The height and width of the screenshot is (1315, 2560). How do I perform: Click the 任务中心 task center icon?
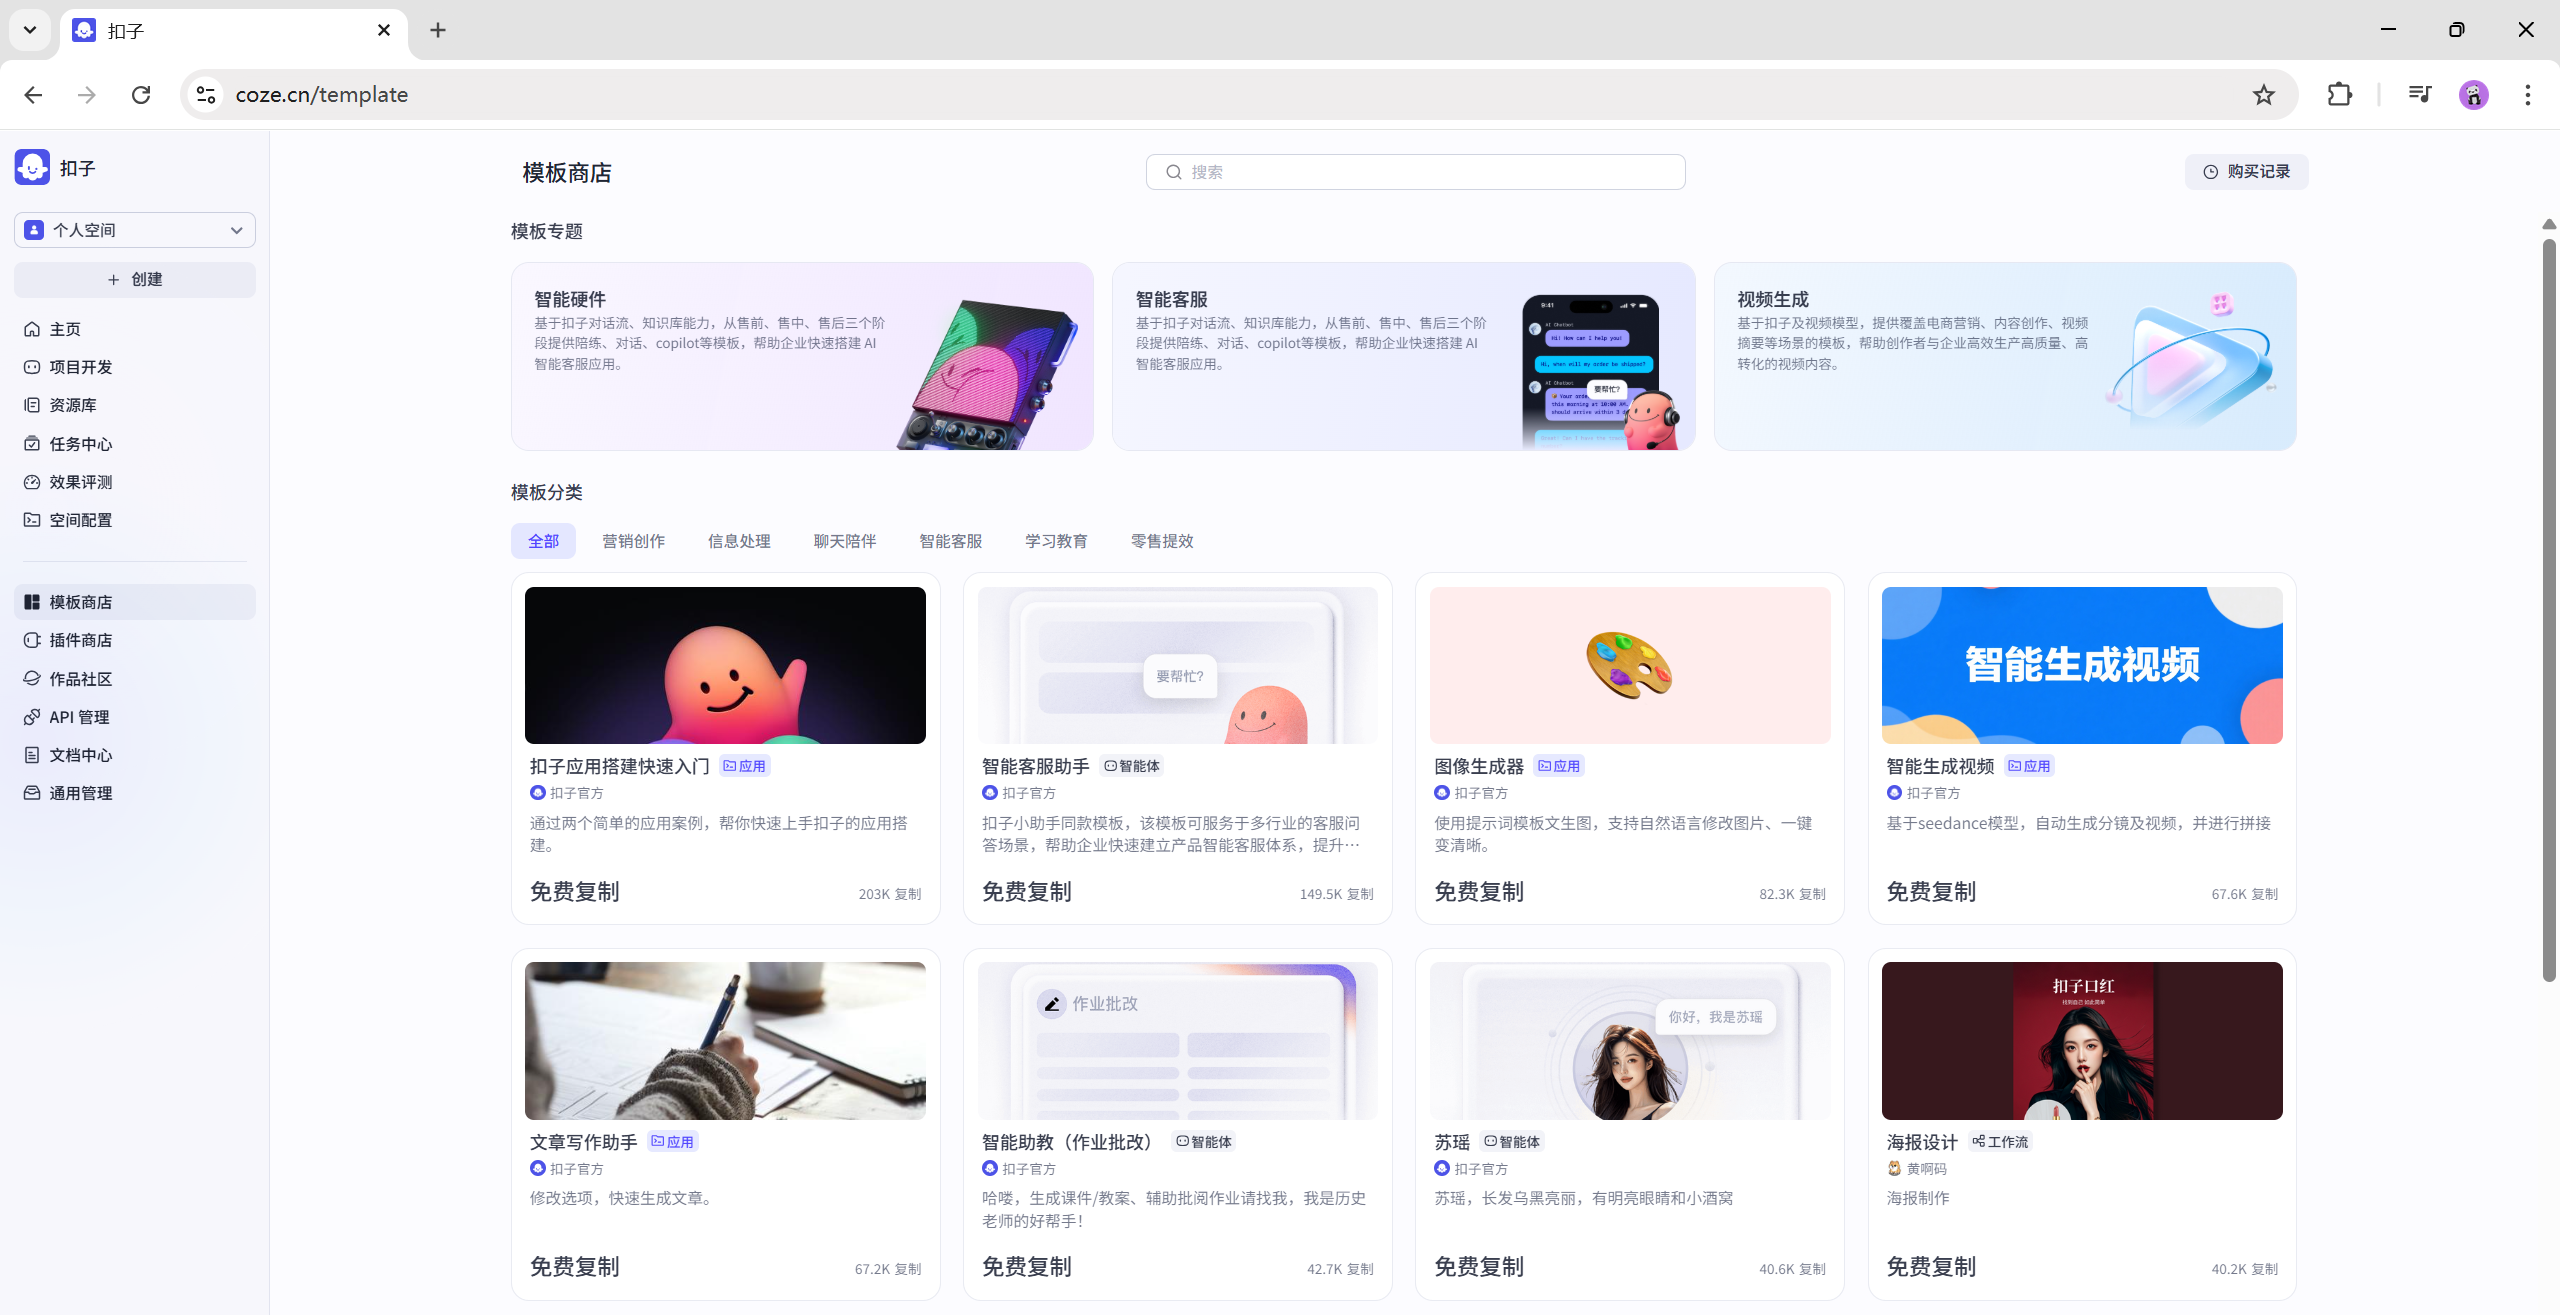click(x=32, y=444)
